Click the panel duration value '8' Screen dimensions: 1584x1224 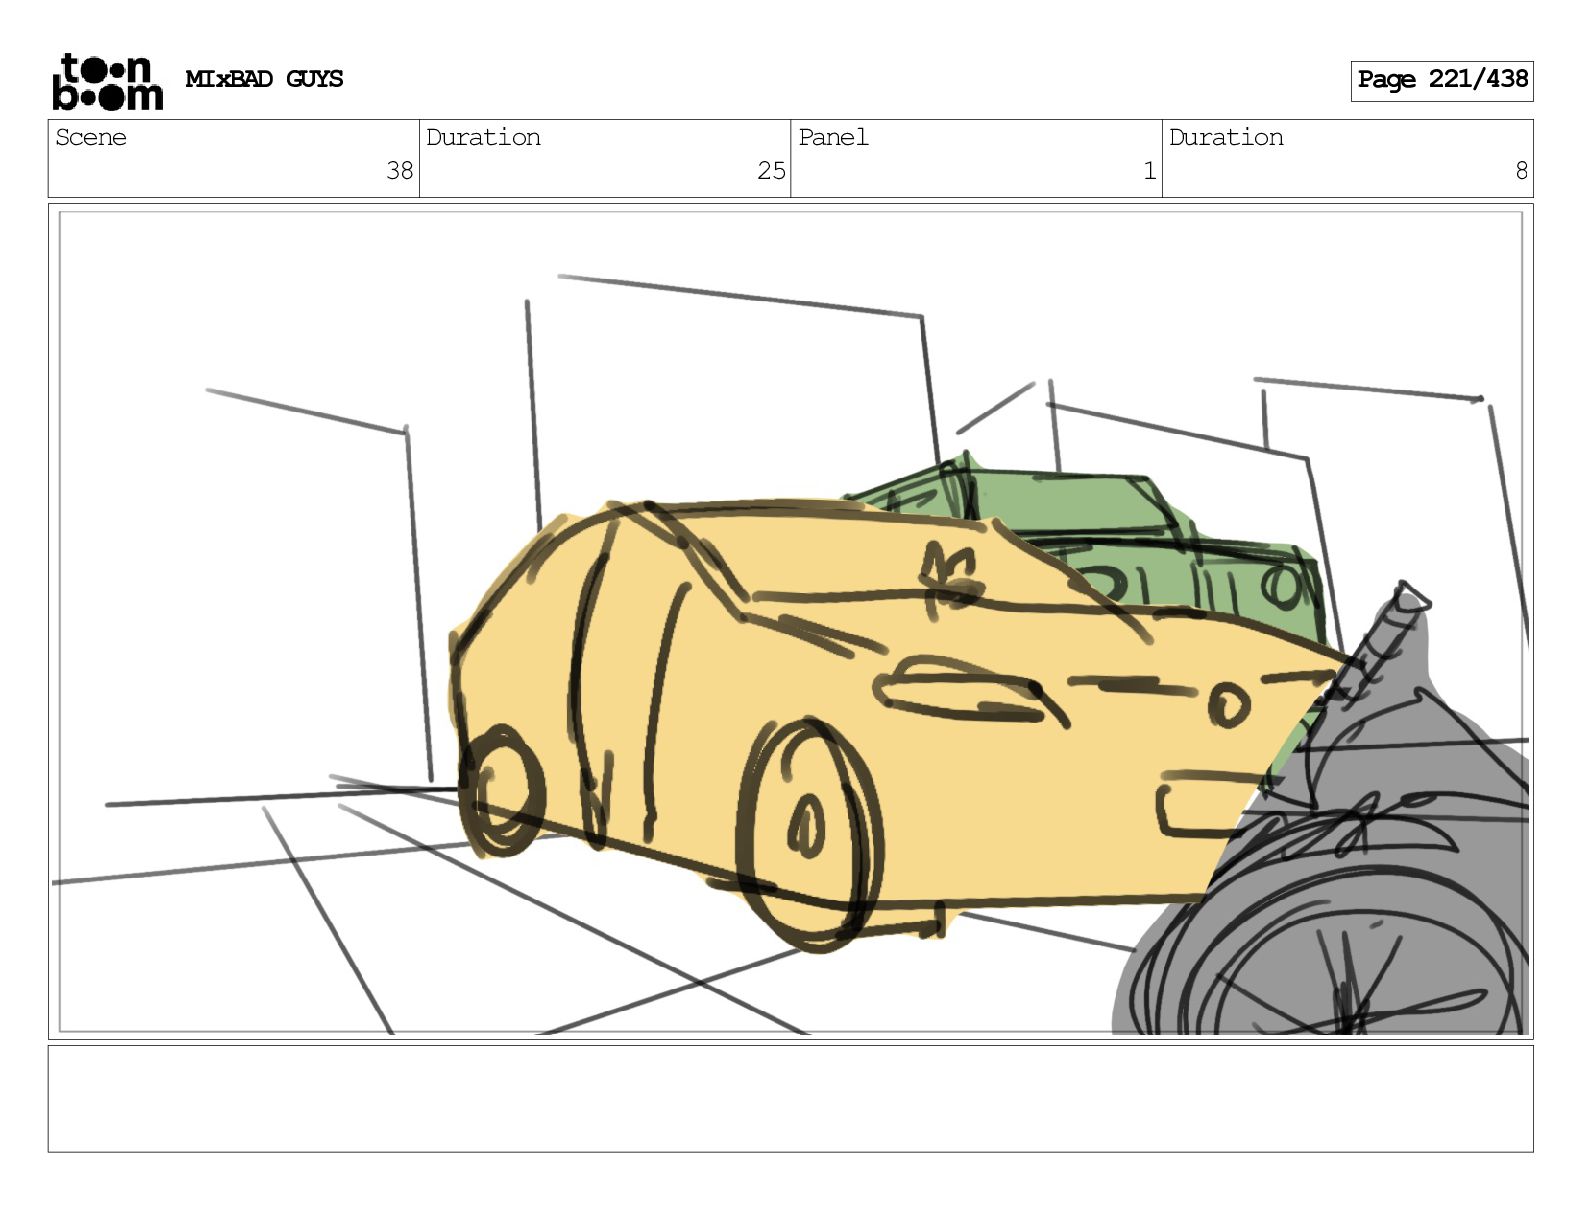click(1521, 171)
